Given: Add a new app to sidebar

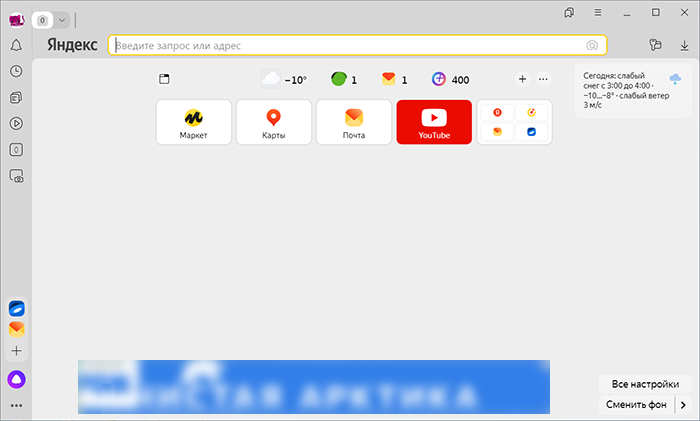Looking at the screenshot, I should [17, 350].
